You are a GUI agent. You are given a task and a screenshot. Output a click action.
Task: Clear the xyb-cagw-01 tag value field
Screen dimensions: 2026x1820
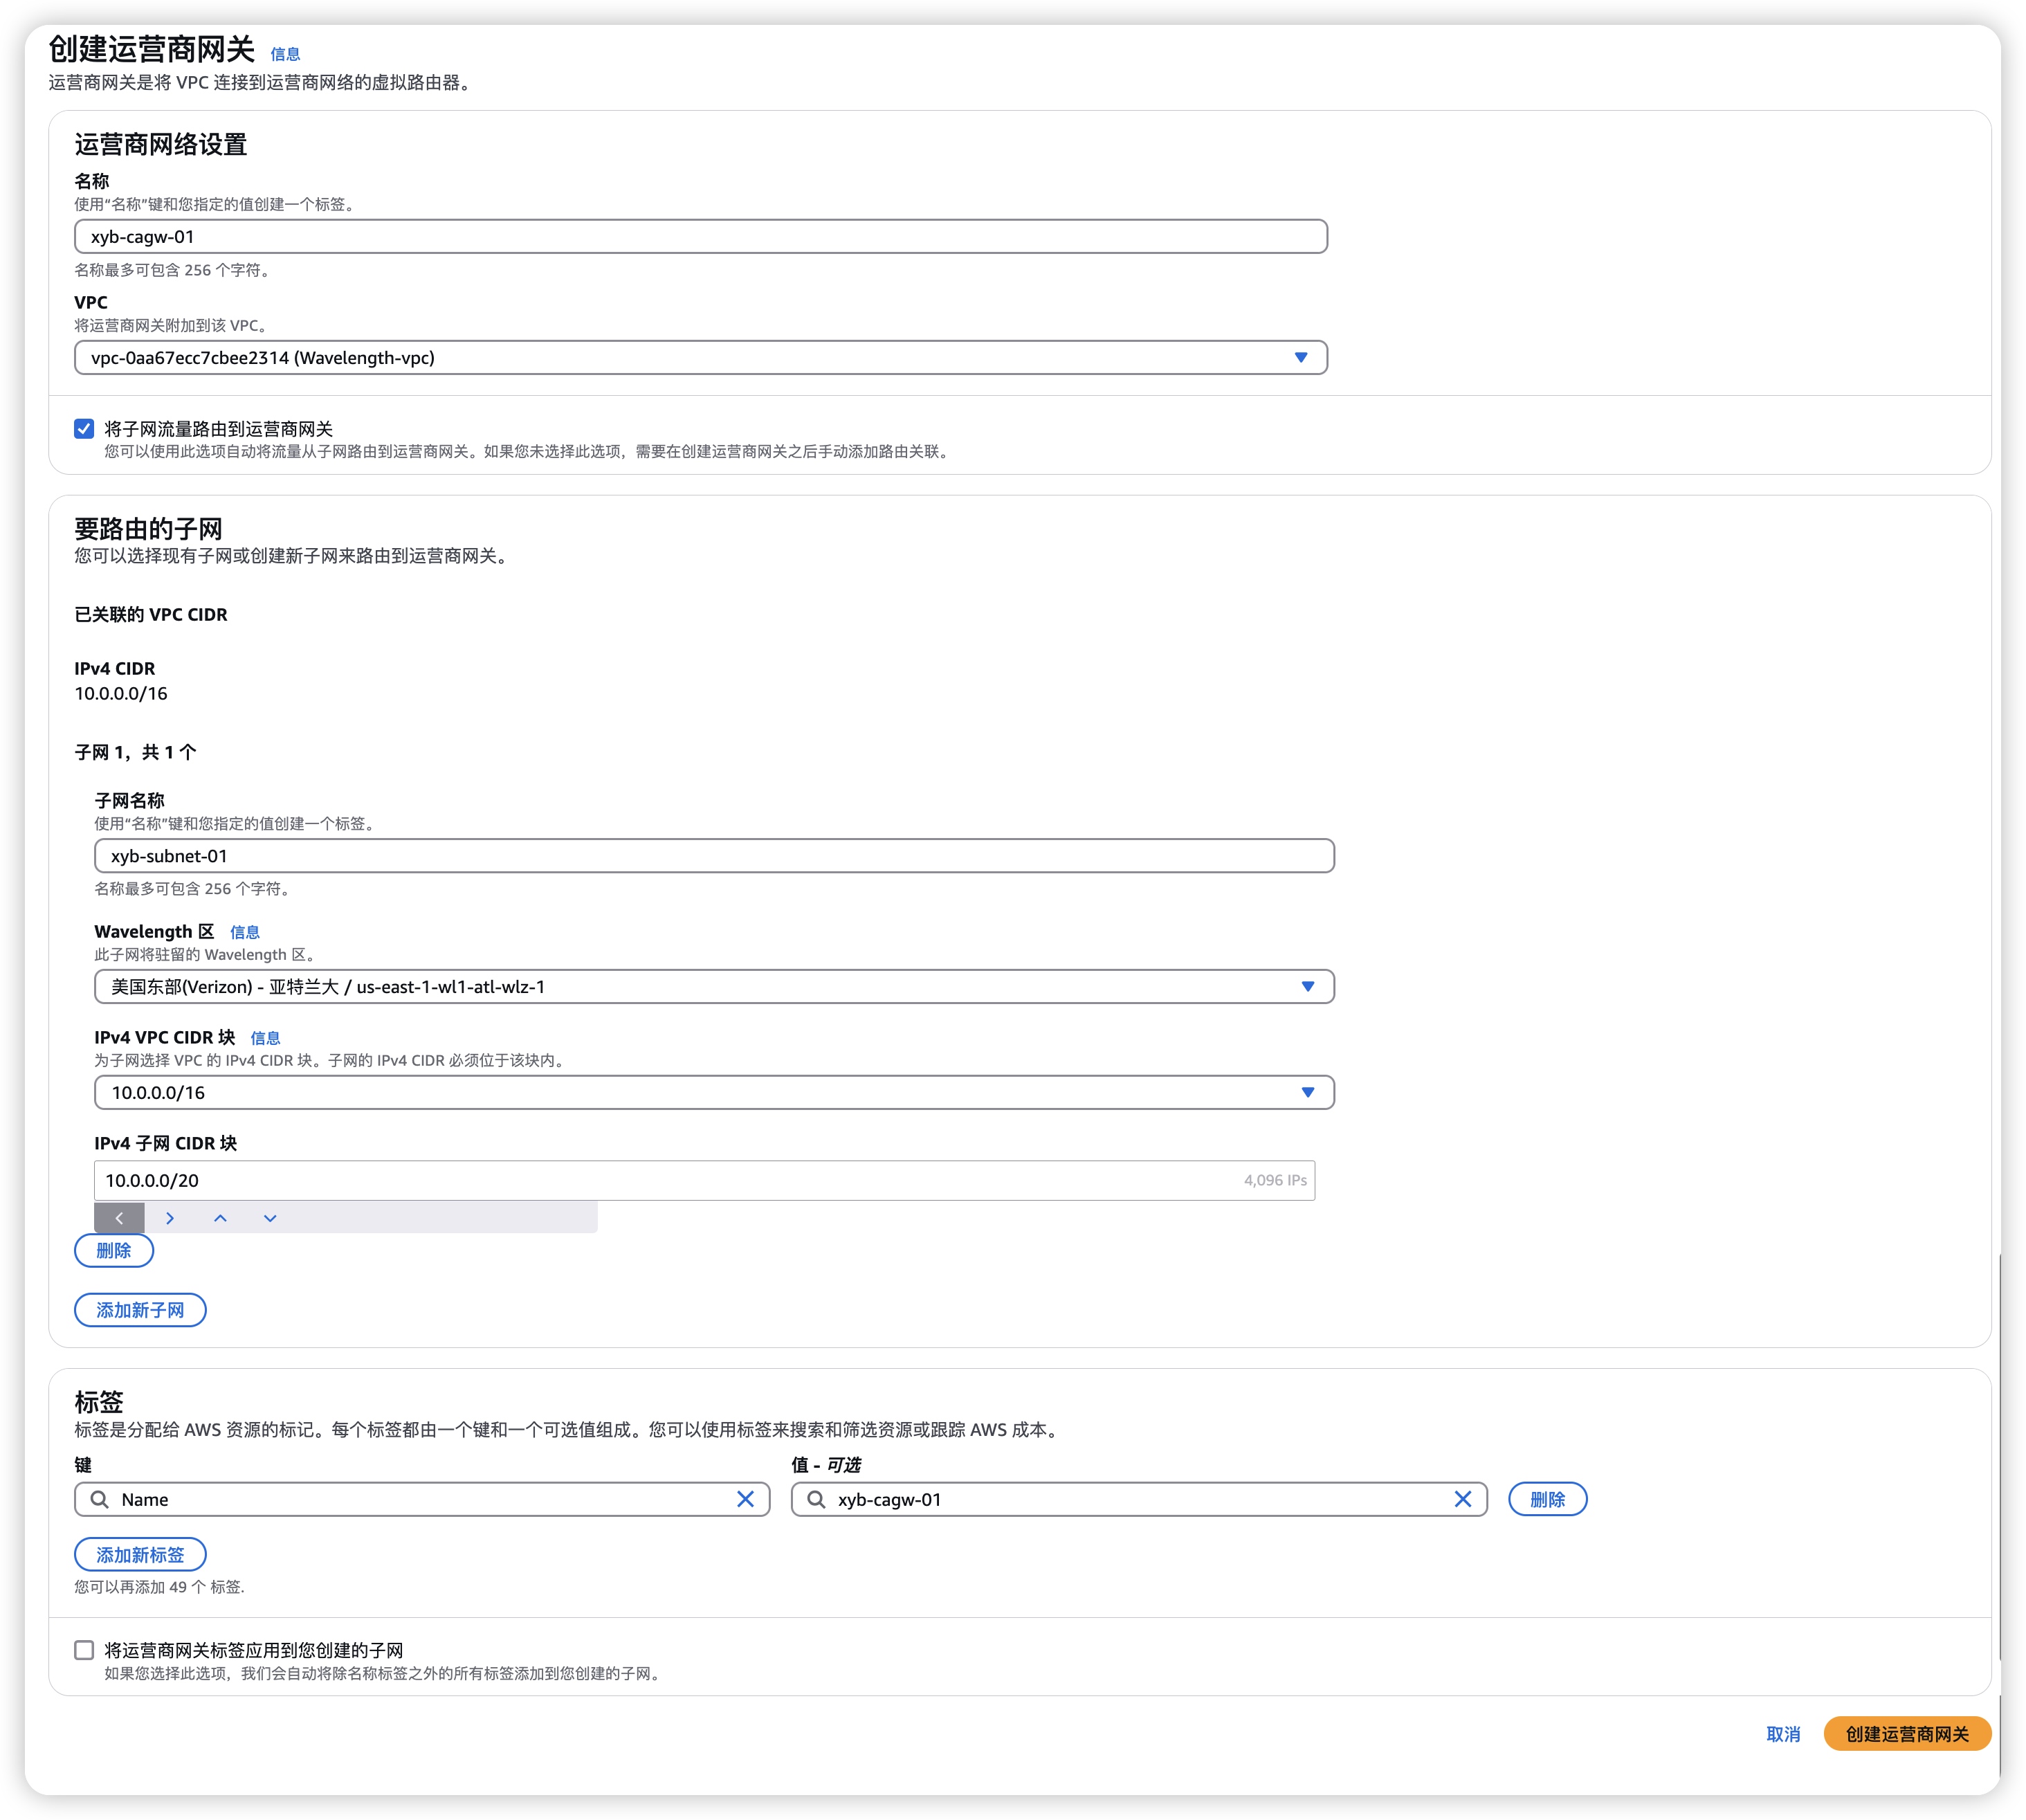pyautogui.click(x=1462, y=1499)
